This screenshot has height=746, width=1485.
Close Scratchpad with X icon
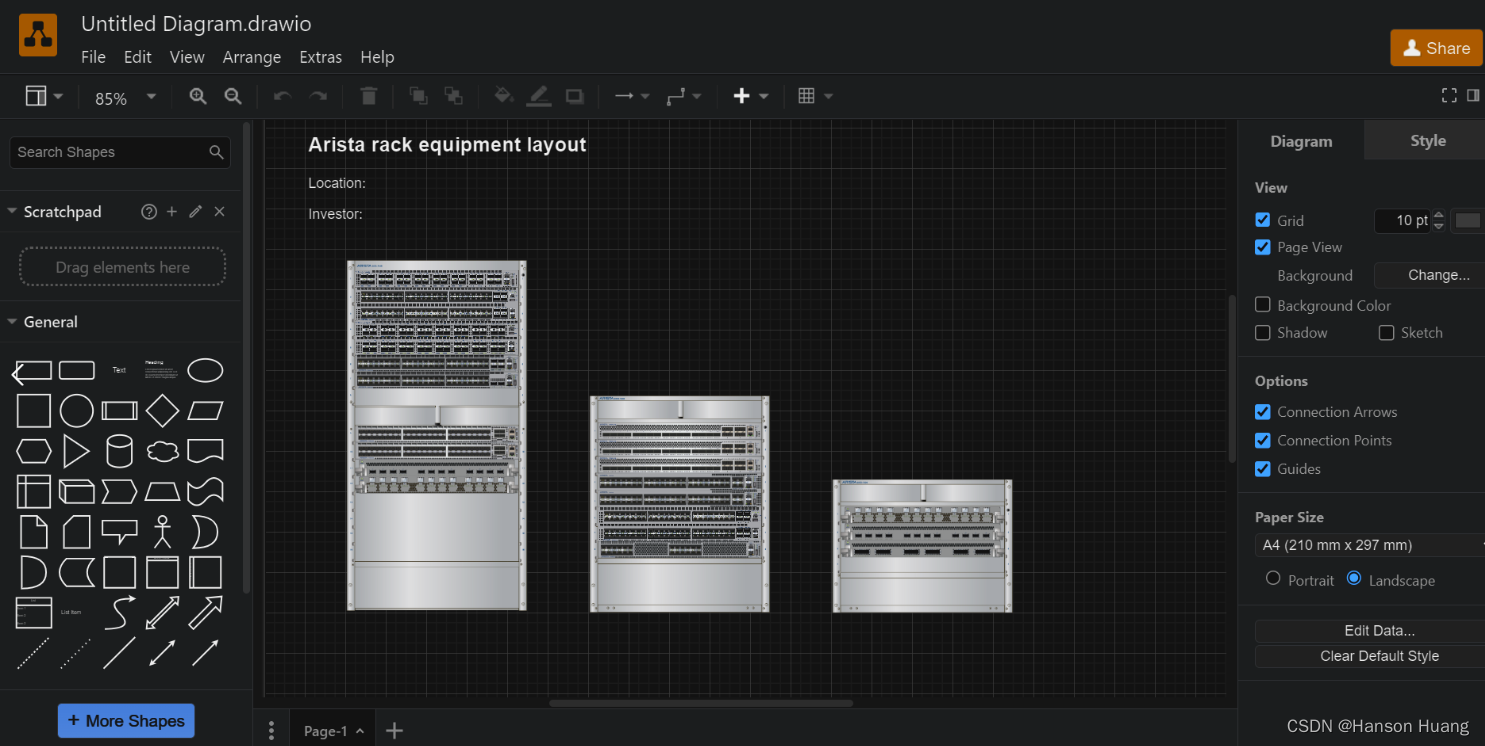point(220,211)
